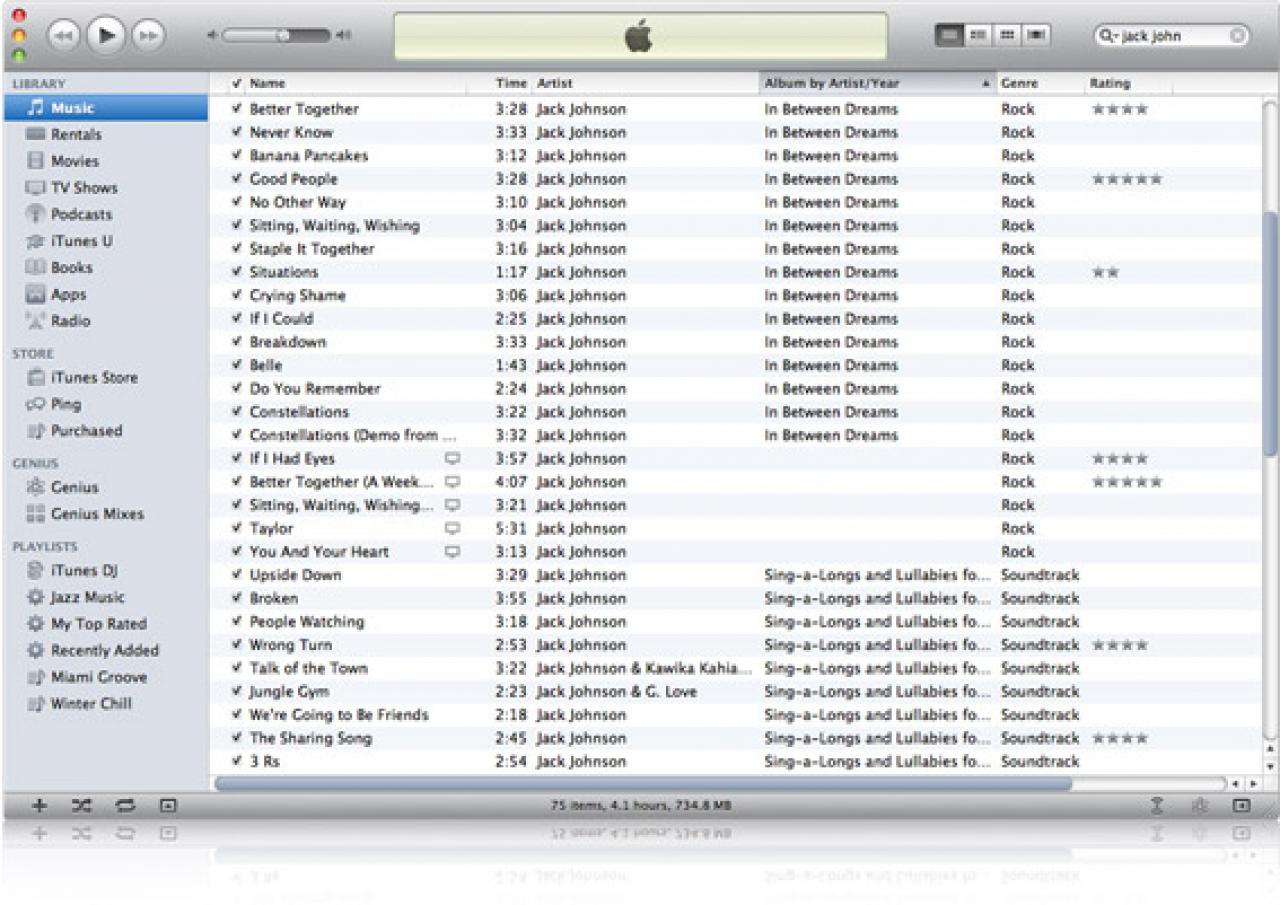Uncheck the Situations song checkbox
1280x905 pixels.
[236, 272]
